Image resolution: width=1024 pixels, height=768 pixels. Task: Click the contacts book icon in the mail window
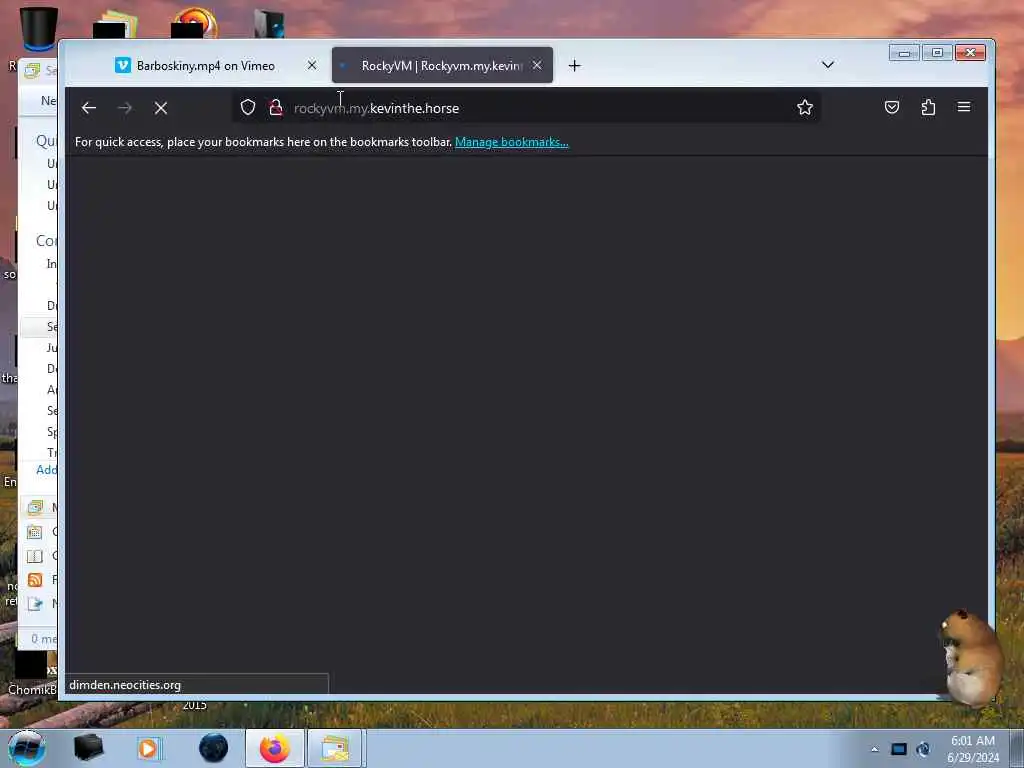point(35,556)
